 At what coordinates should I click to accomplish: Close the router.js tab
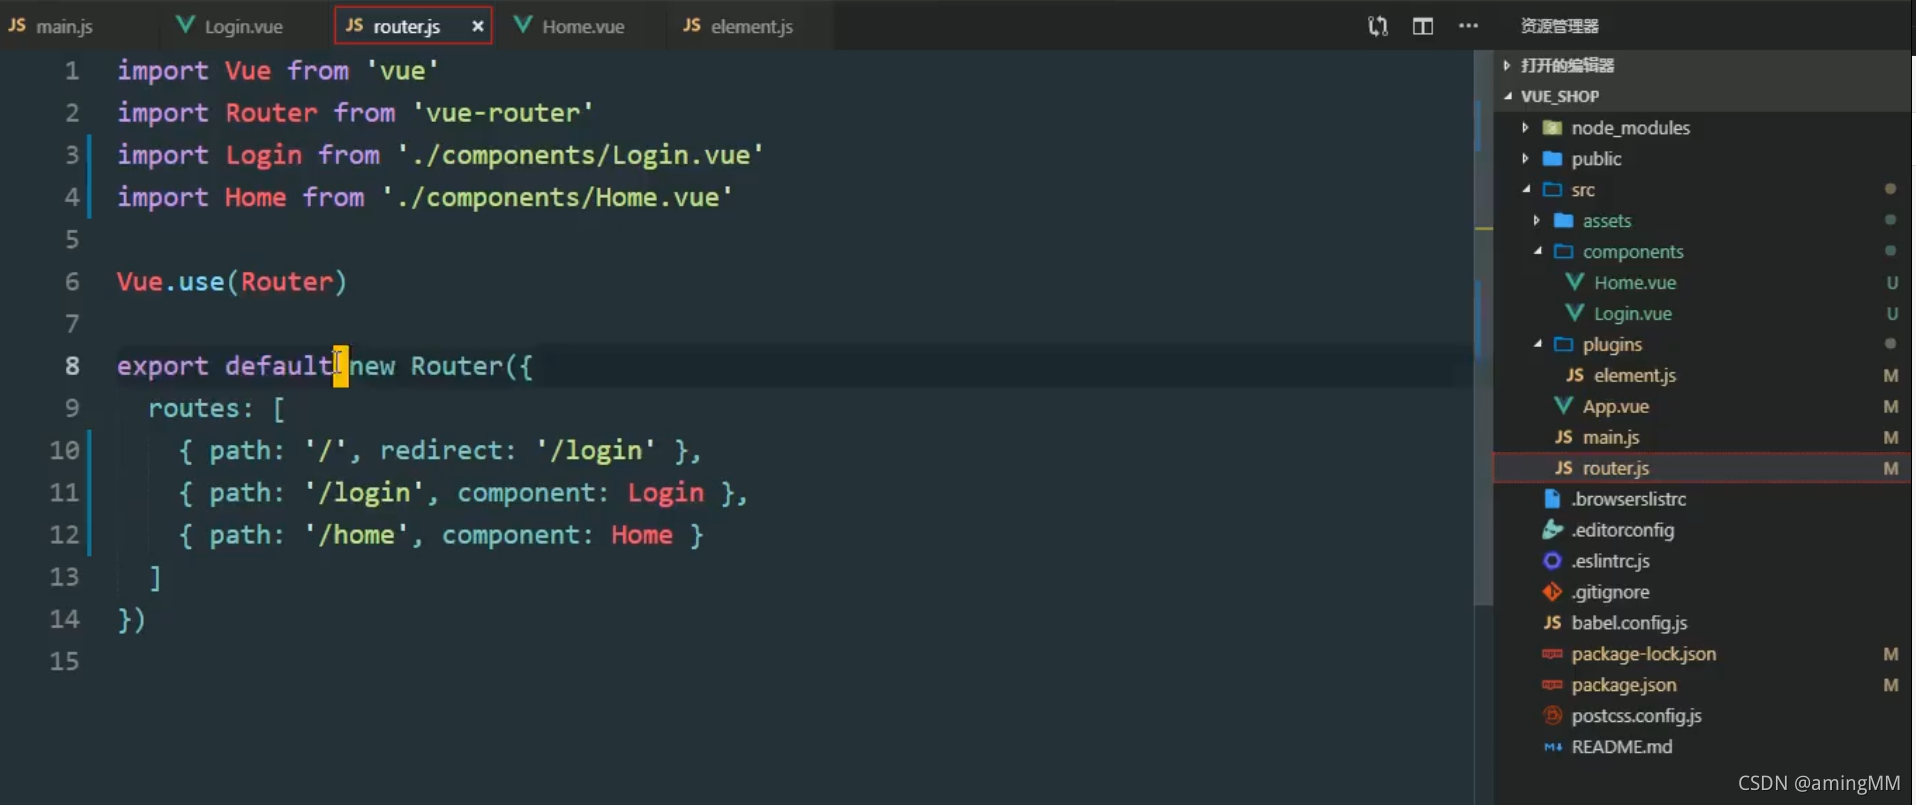tap(478, 26)
